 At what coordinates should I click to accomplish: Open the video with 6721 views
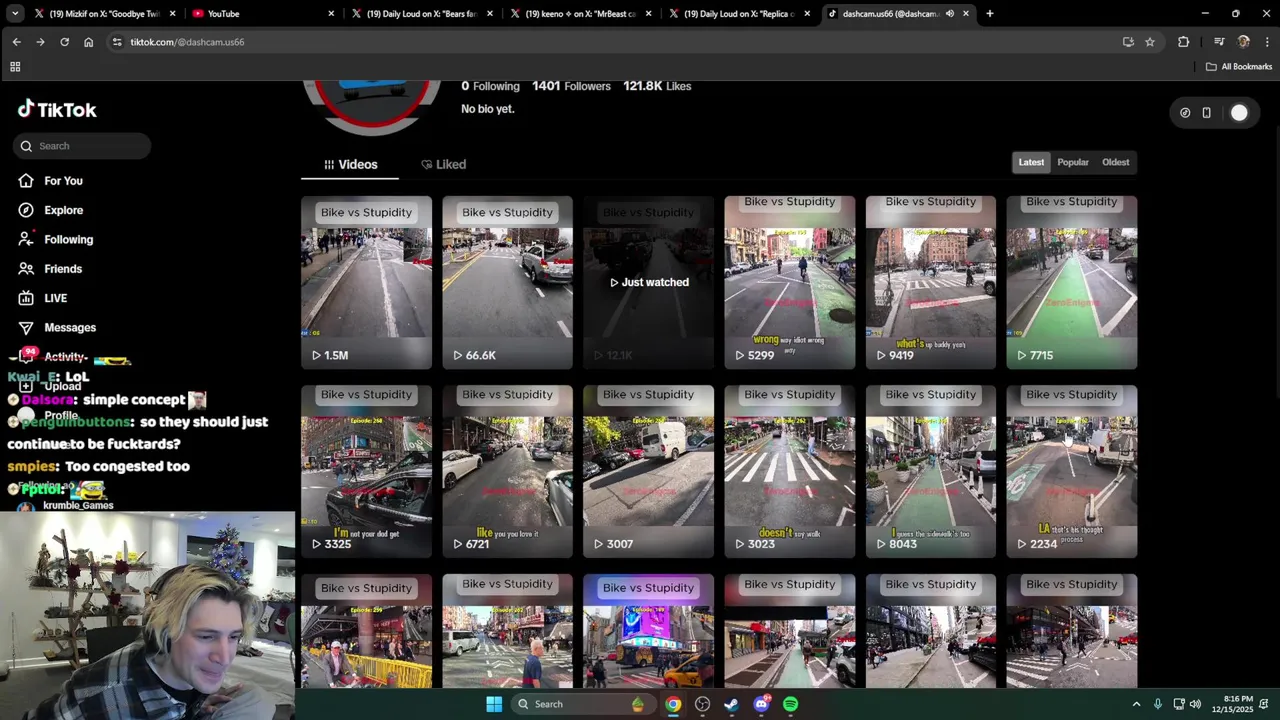[x=507, y=471]
